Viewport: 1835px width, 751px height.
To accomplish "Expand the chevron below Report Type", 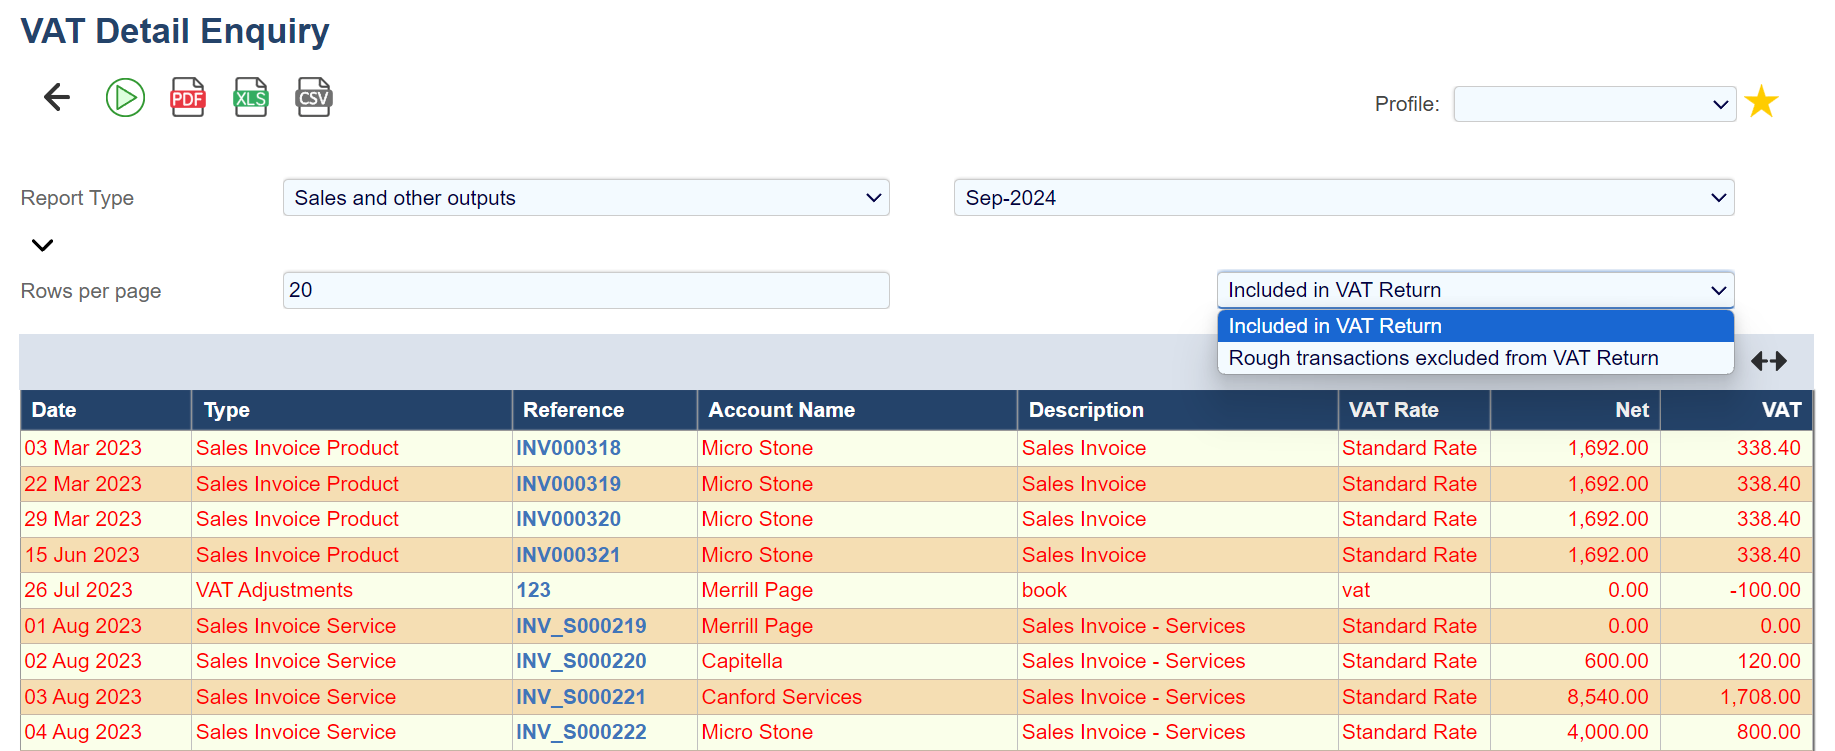I will click(x=42, y=245).
